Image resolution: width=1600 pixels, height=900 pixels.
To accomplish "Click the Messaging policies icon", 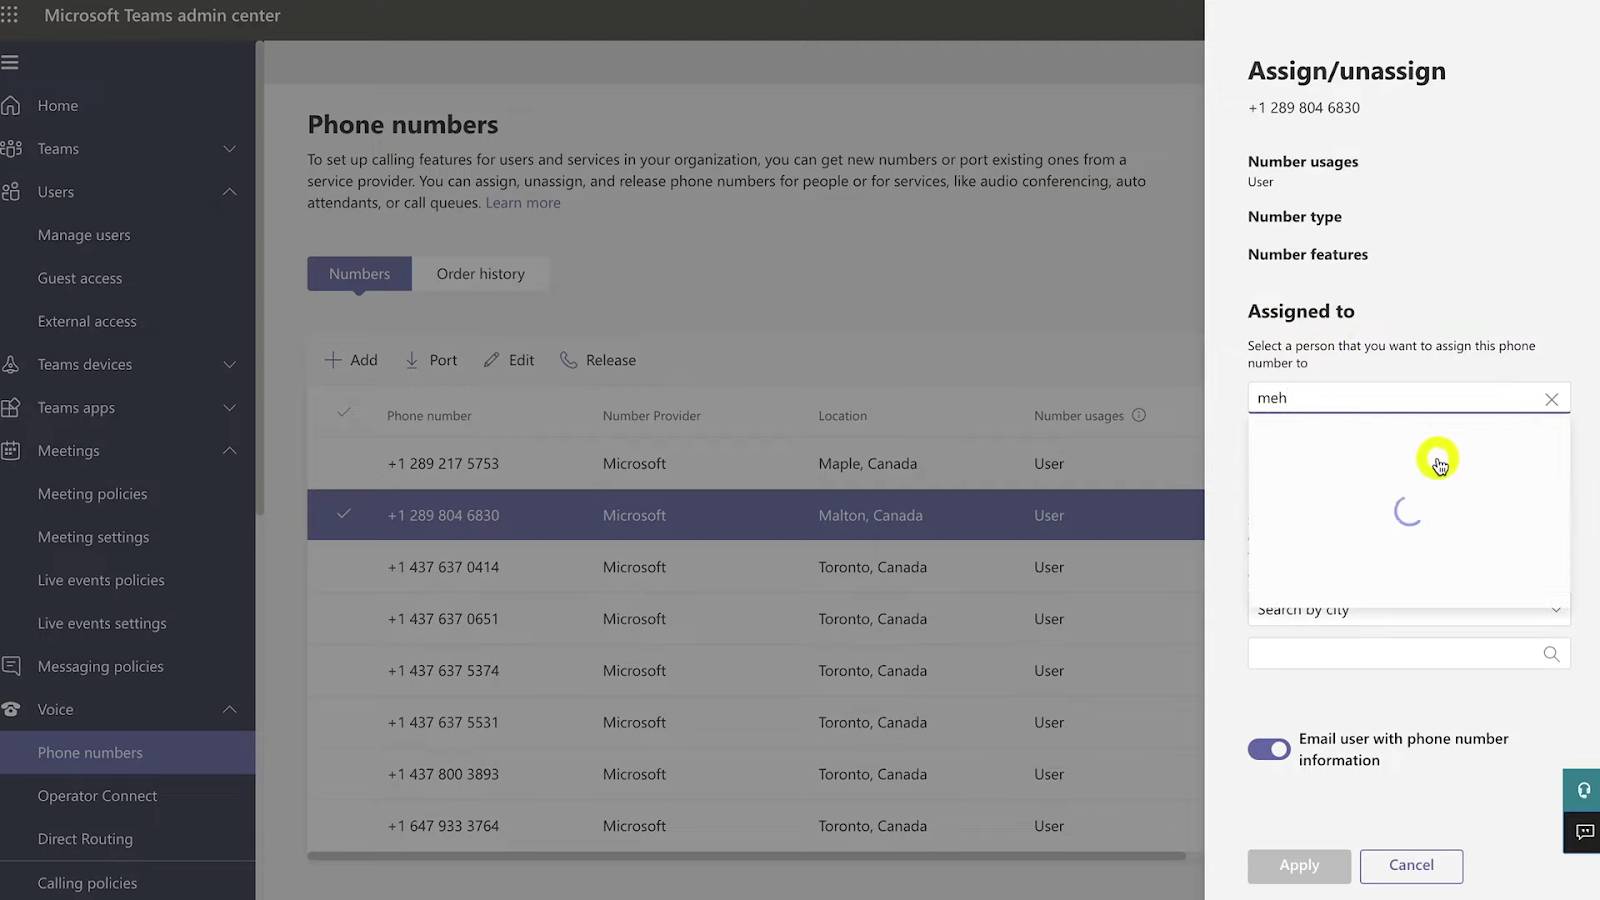I will pyautogui.click(x=11, y=666).
